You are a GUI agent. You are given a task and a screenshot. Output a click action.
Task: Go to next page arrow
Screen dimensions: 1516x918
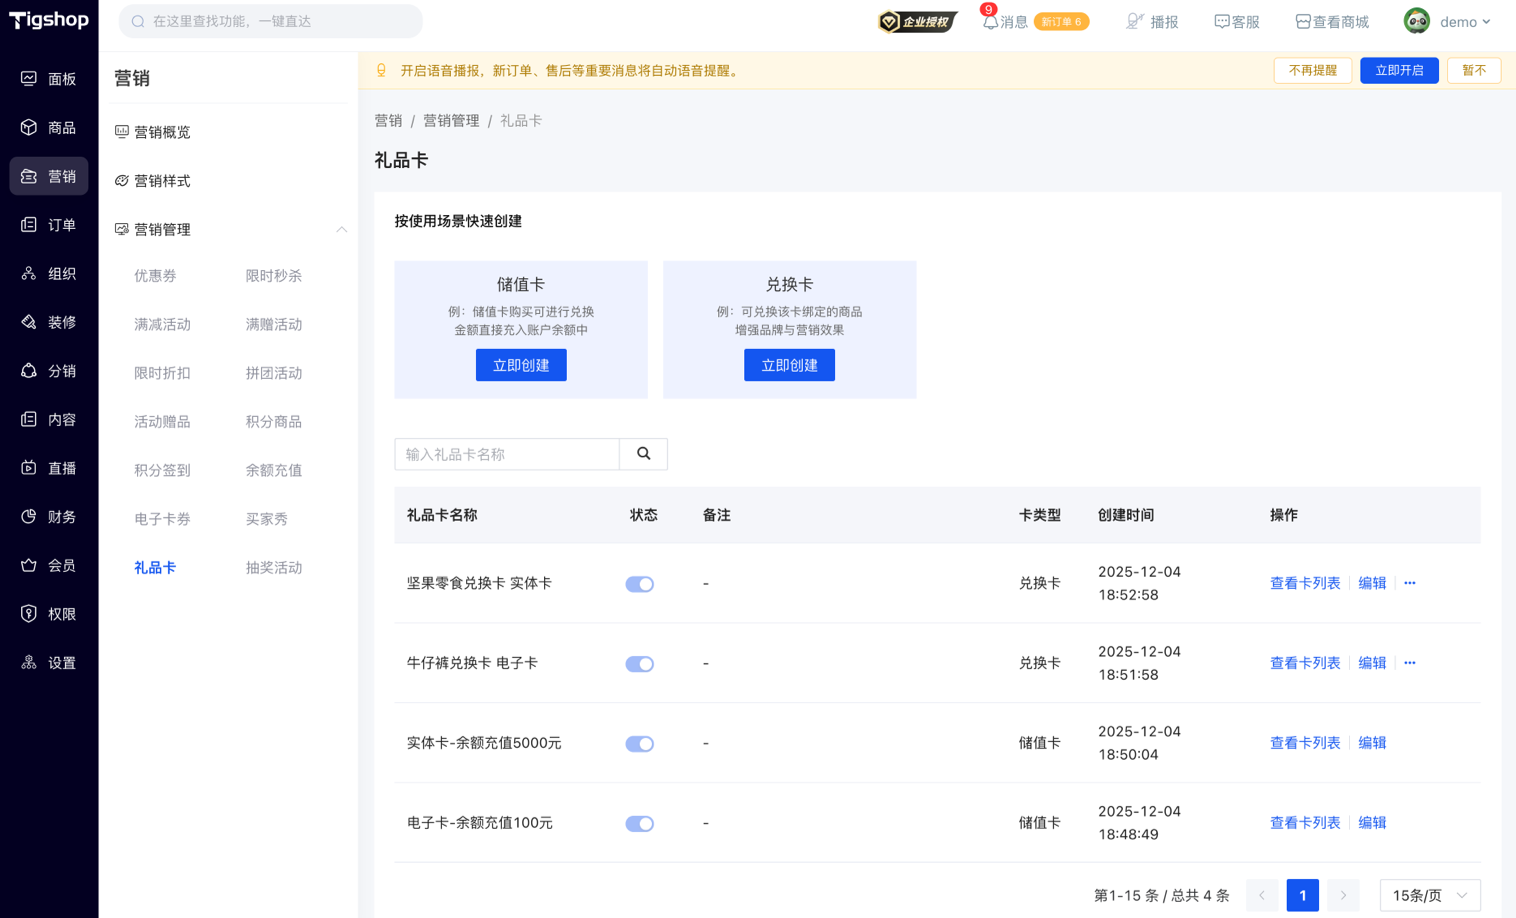click(x=1343, y=895)
